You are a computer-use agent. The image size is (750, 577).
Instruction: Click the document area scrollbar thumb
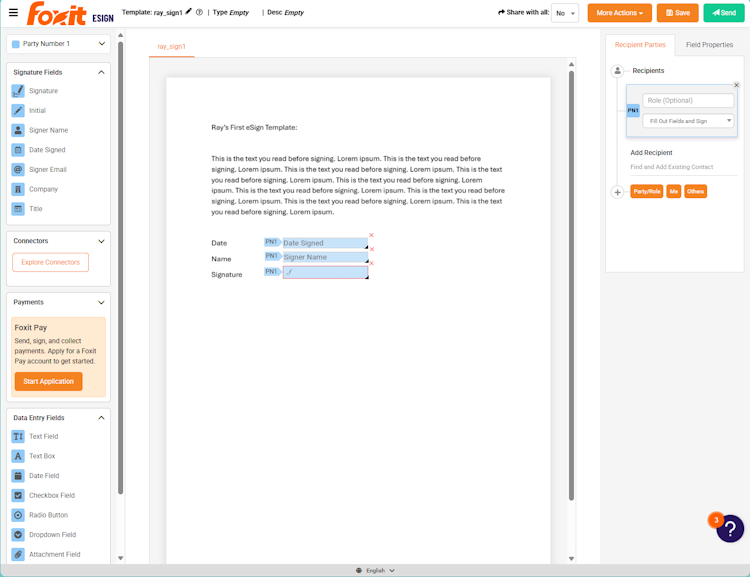coord(571,286)
